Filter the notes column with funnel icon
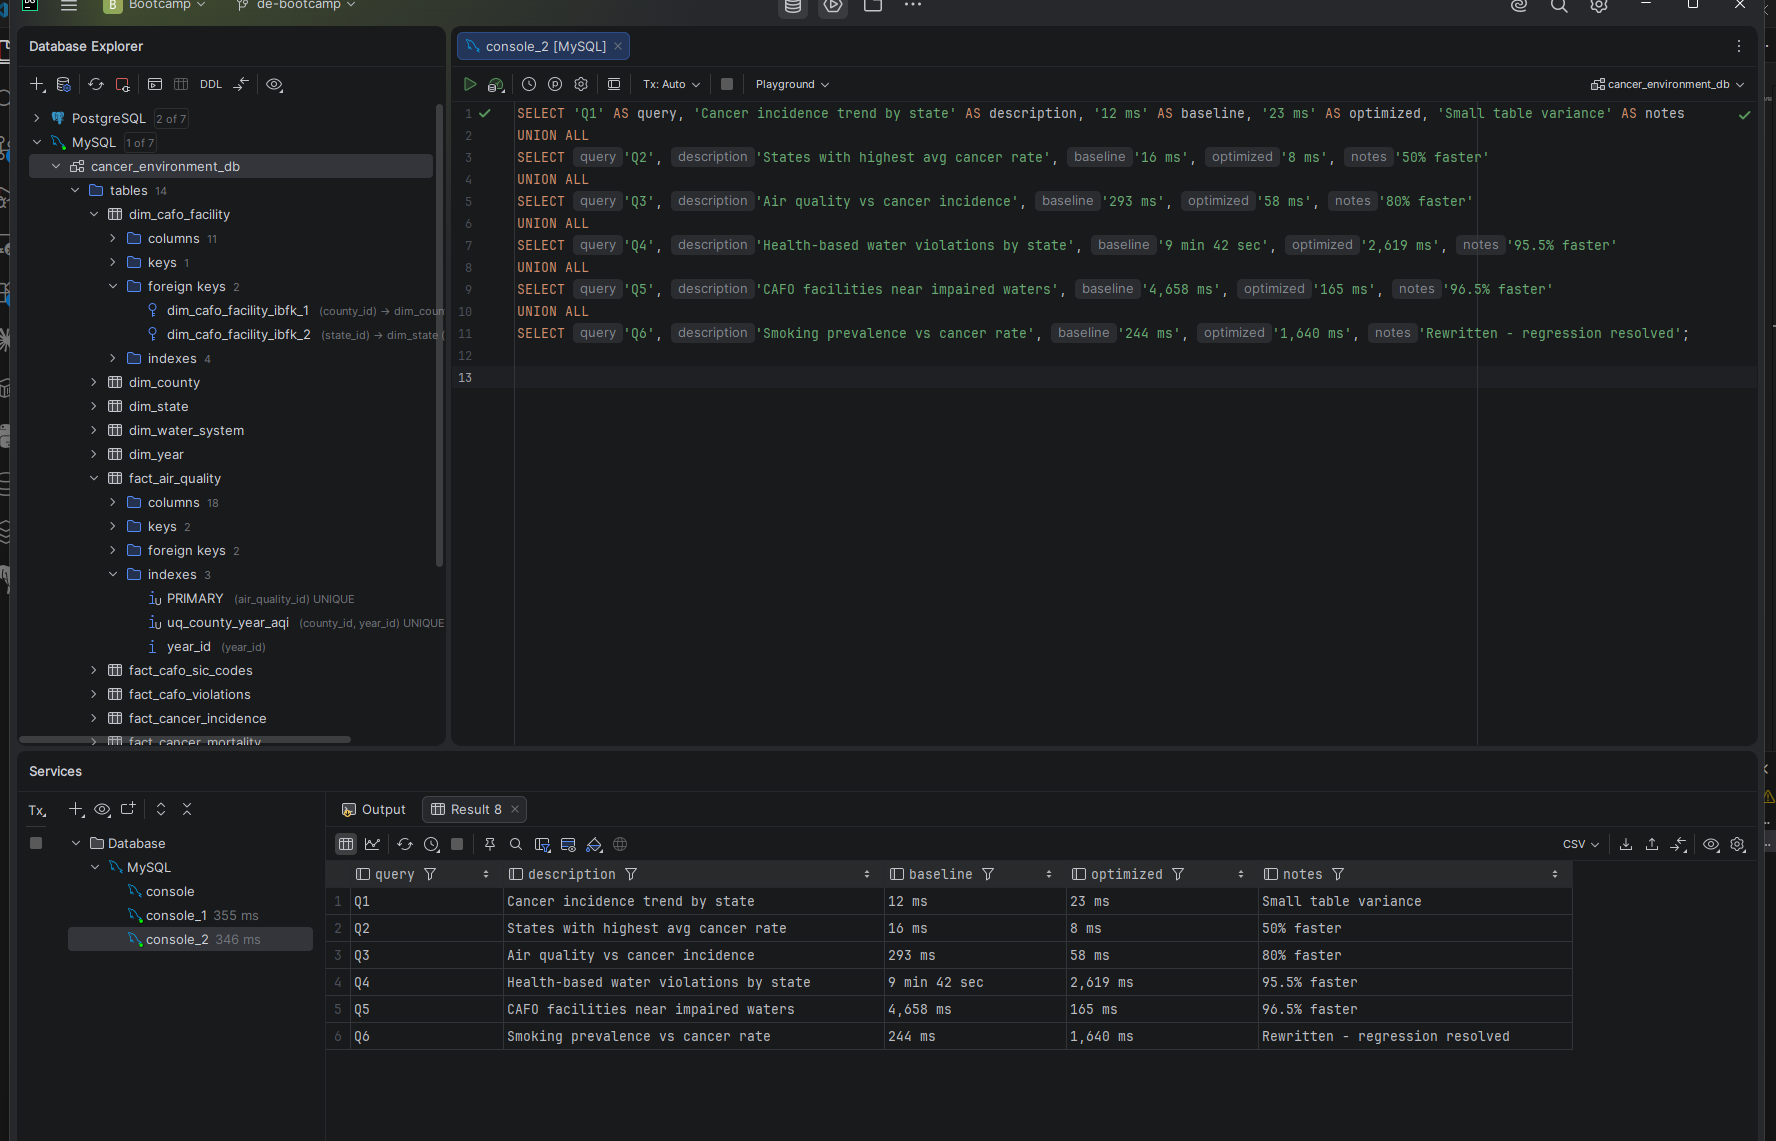Screen dimensions: 1776x1141 click(1338, 874)
